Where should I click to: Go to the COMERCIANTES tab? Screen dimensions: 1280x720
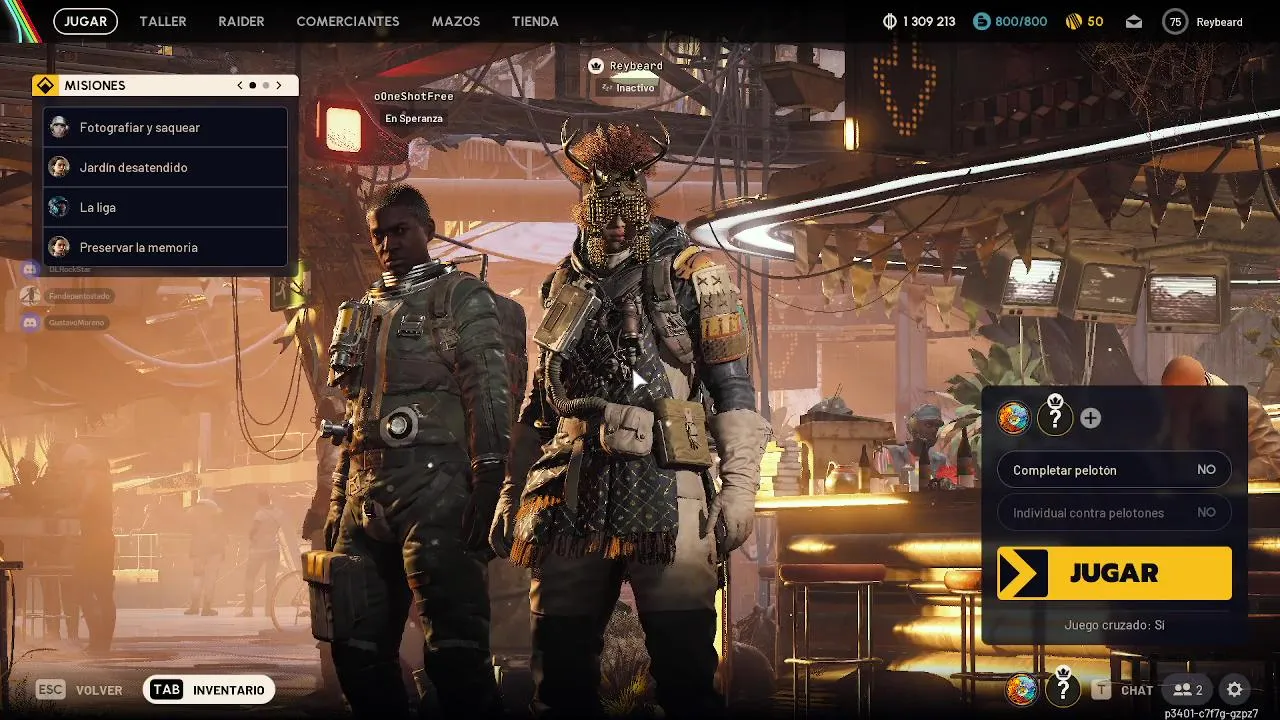(348, 21)
